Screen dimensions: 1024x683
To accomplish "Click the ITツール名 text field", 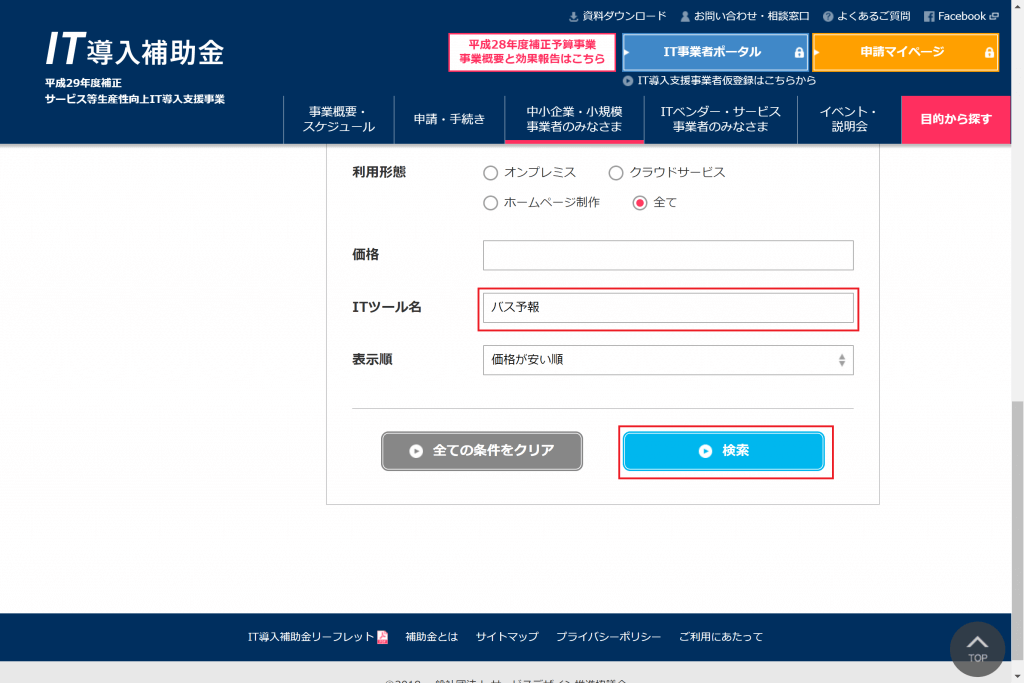I will (668, 307).
